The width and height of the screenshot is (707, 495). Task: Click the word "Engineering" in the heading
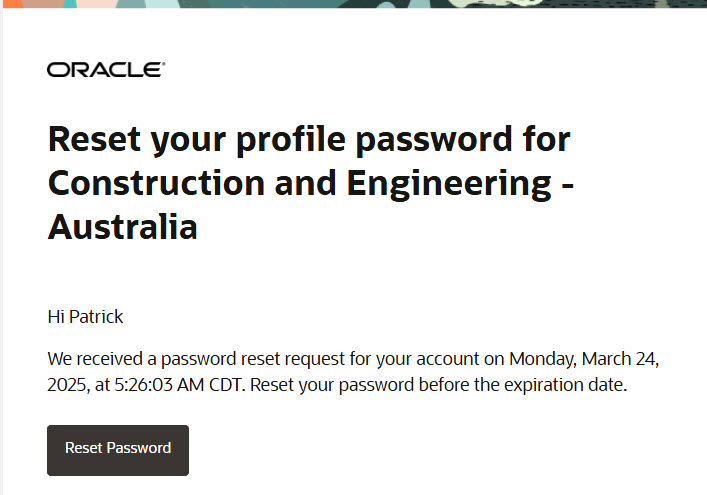point(449,184)
